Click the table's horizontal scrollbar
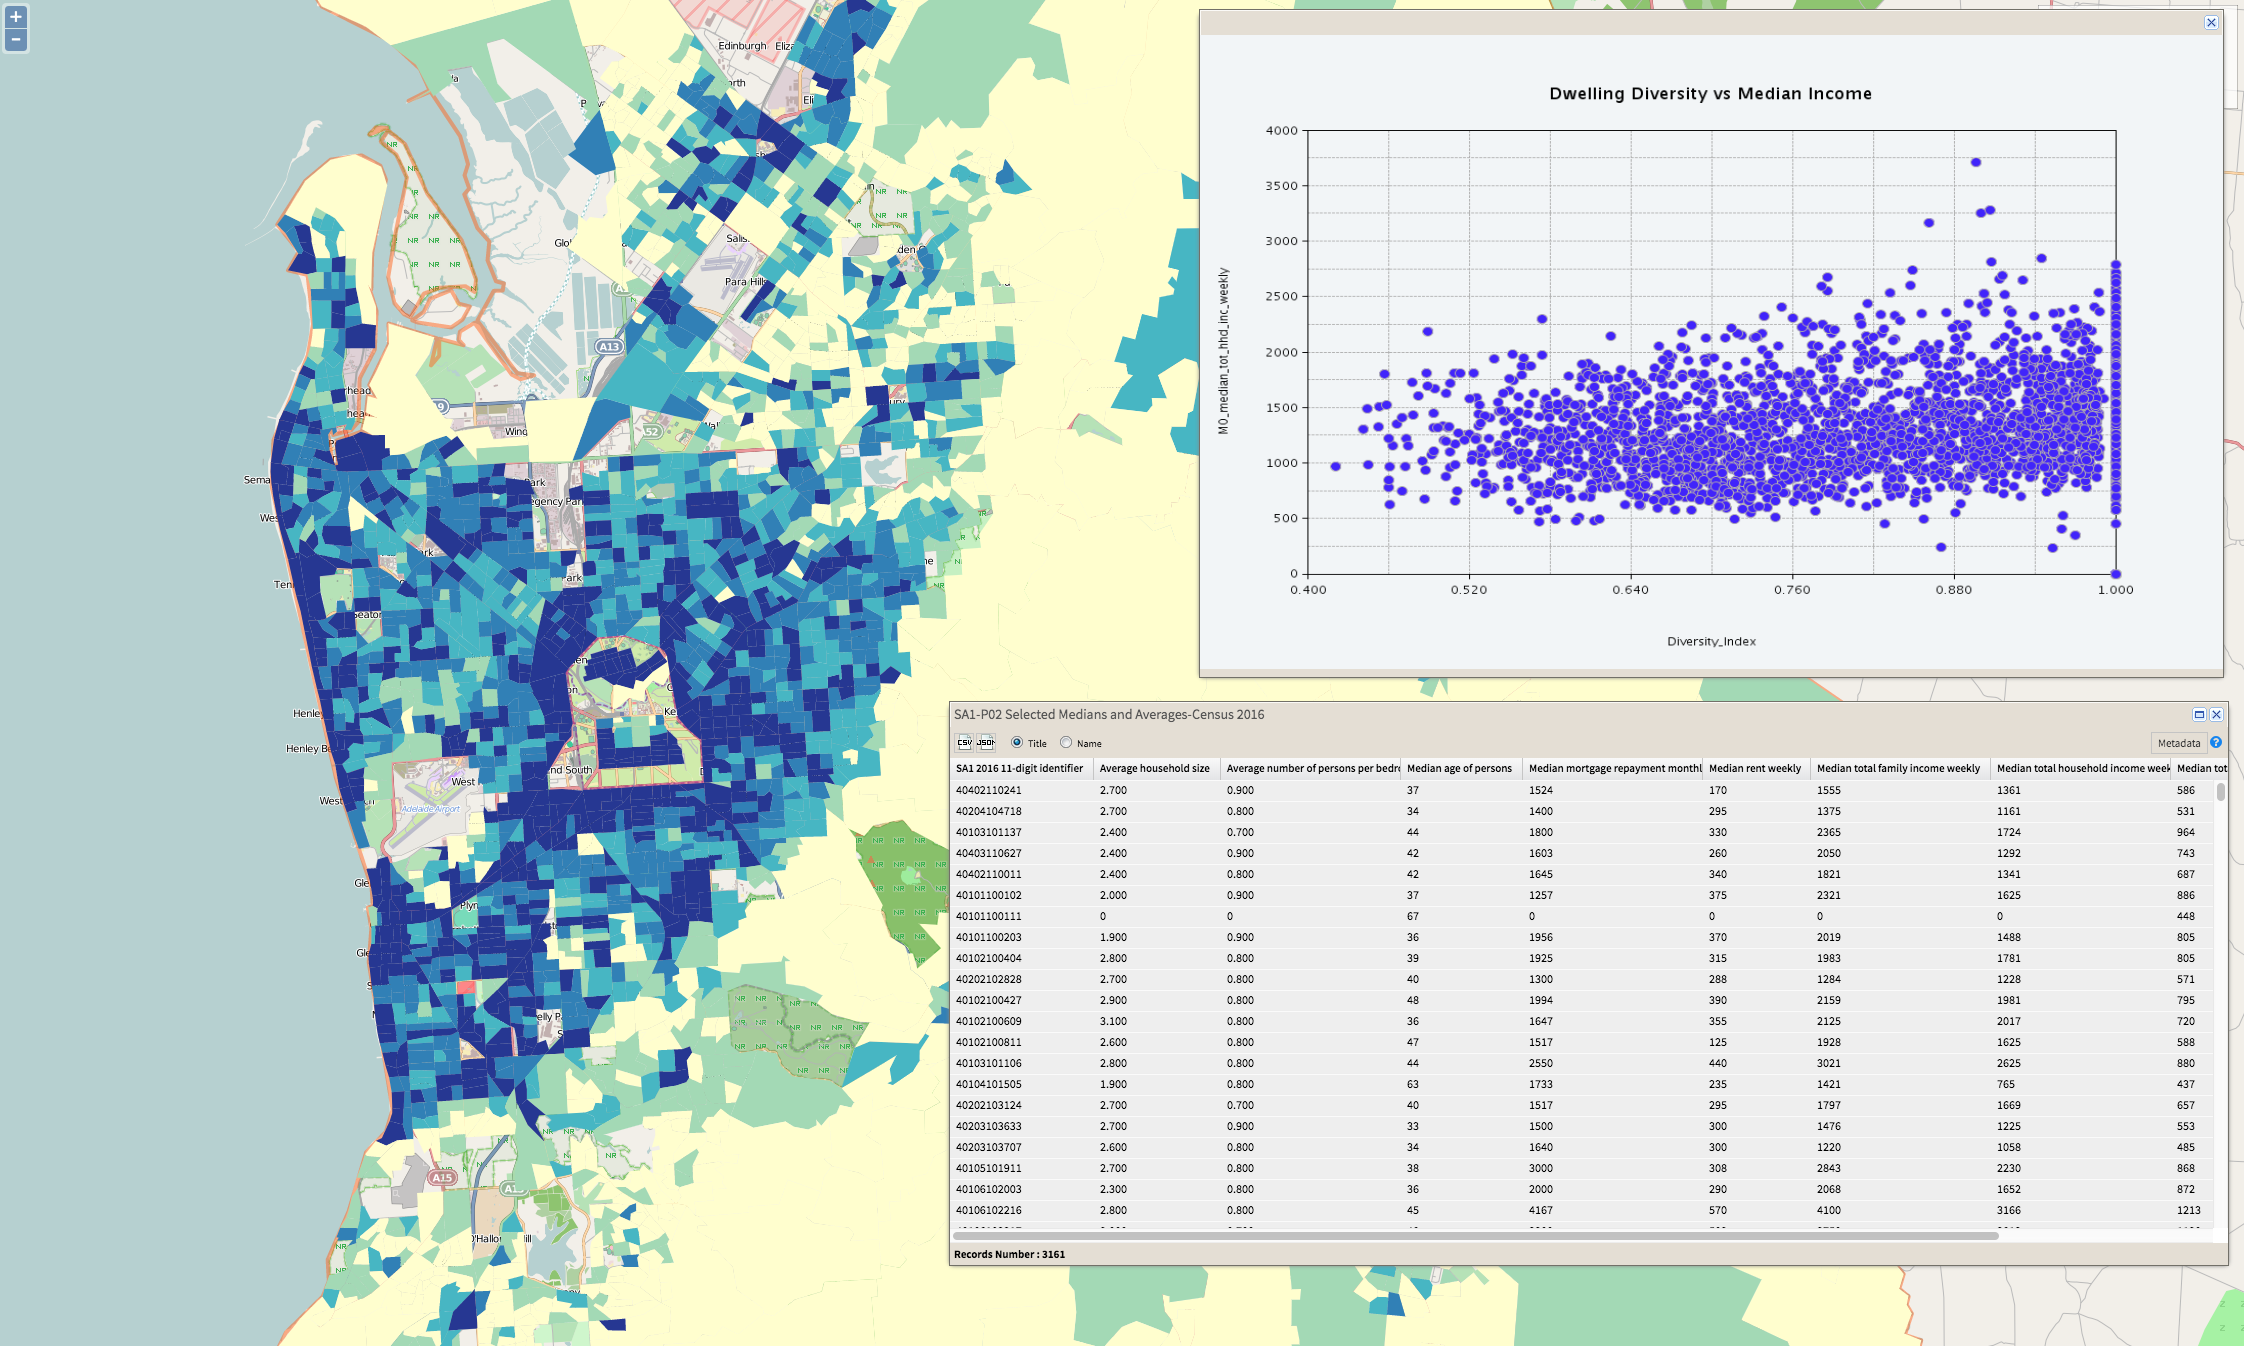 (x=1475, y=1236)
